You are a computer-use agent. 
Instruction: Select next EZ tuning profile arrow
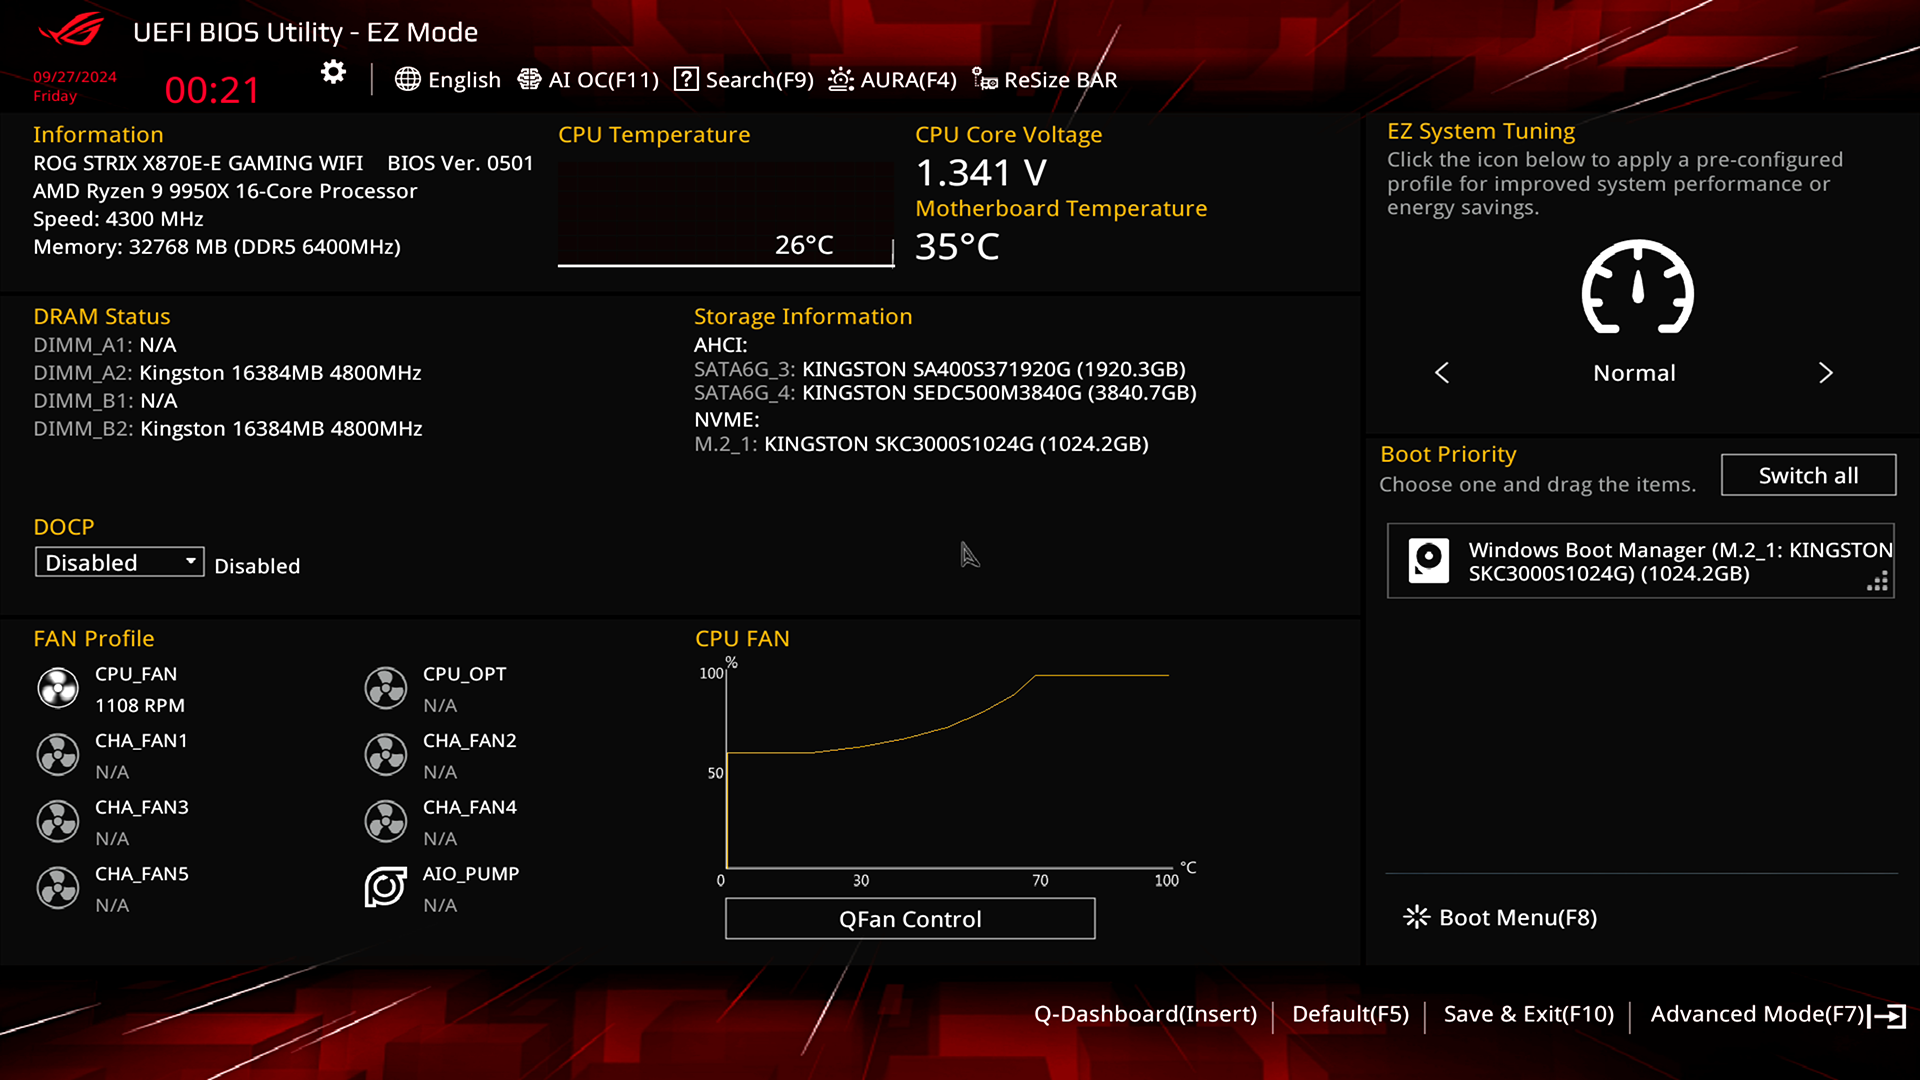click(1825, 373)
